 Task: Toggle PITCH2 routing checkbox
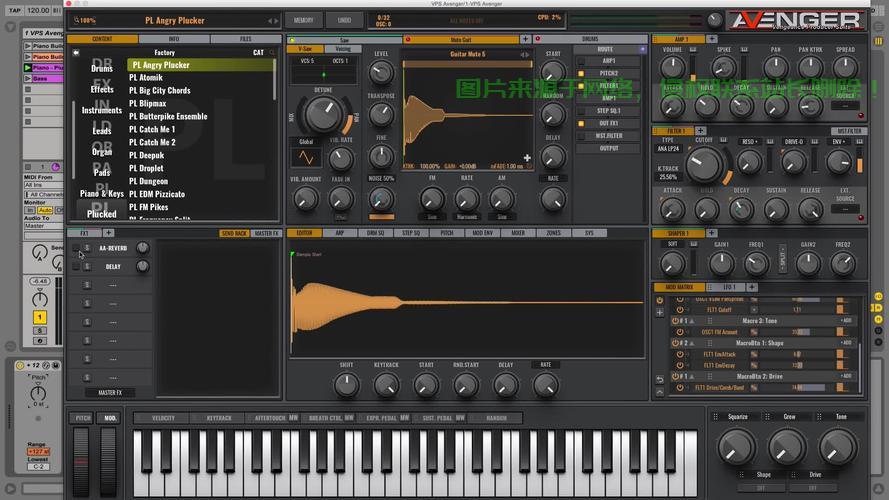(x=581, y=74)
